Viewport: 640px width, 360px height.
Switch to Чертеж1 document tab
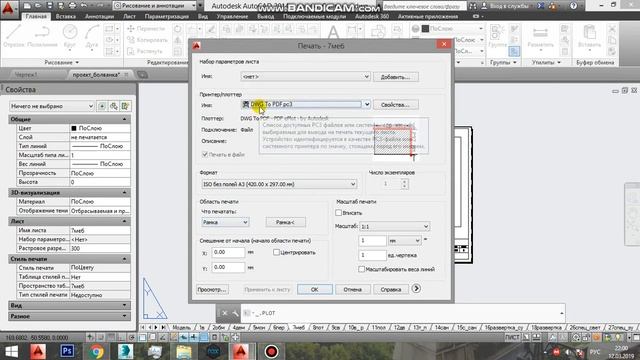(x=26, y=75)
